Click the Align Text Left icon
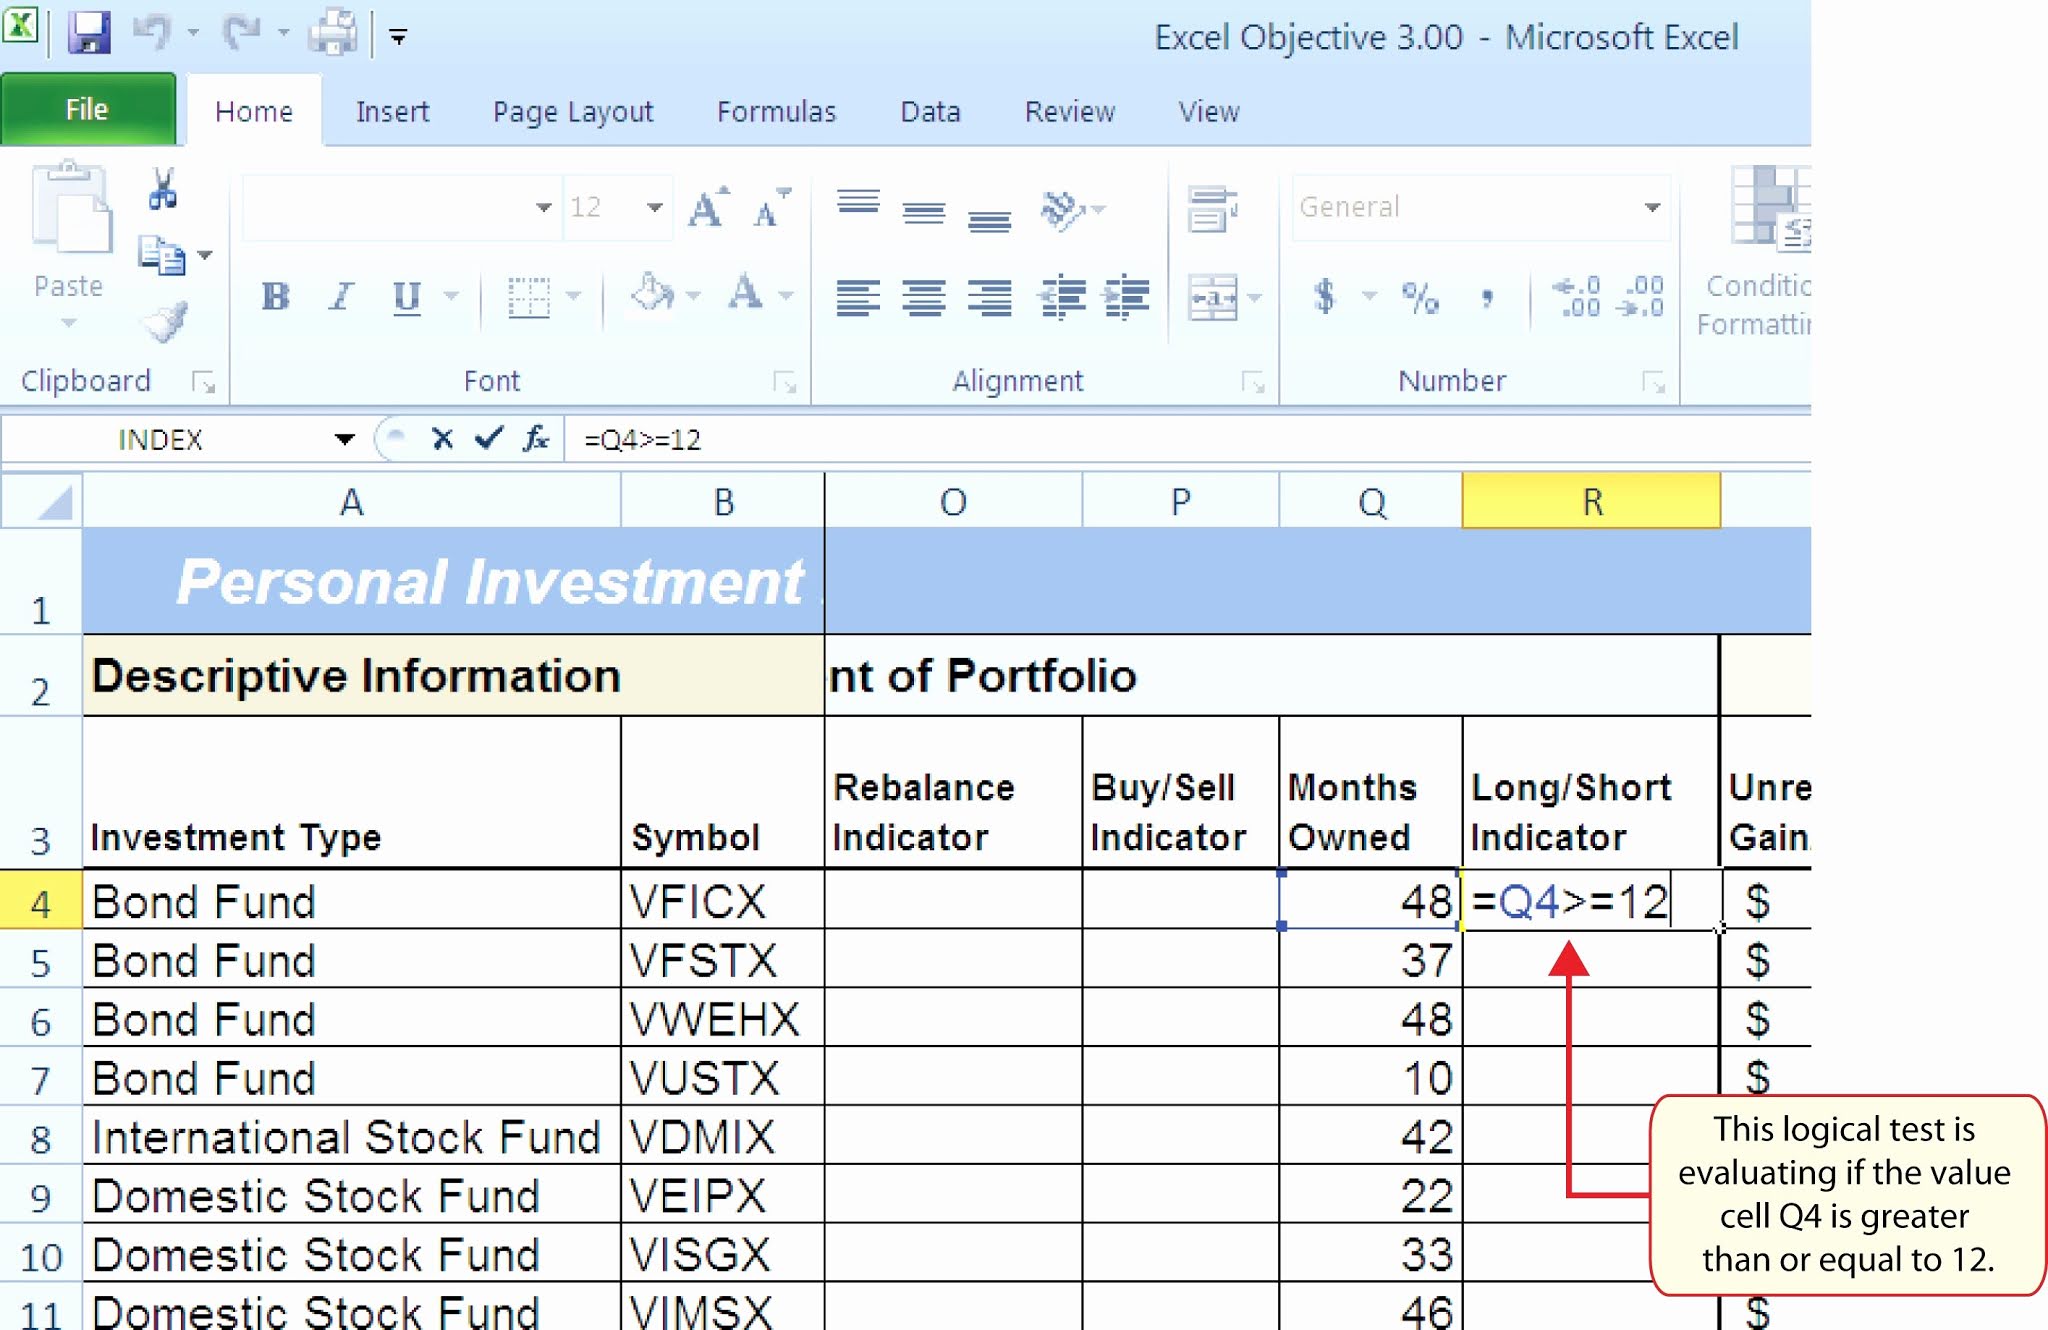 858,298
